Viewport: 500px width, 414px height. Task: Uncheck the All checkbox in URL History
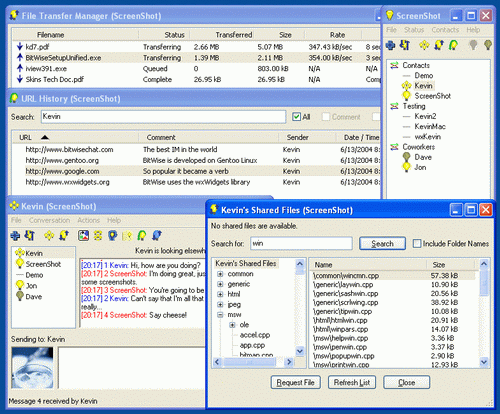[296, 117]
